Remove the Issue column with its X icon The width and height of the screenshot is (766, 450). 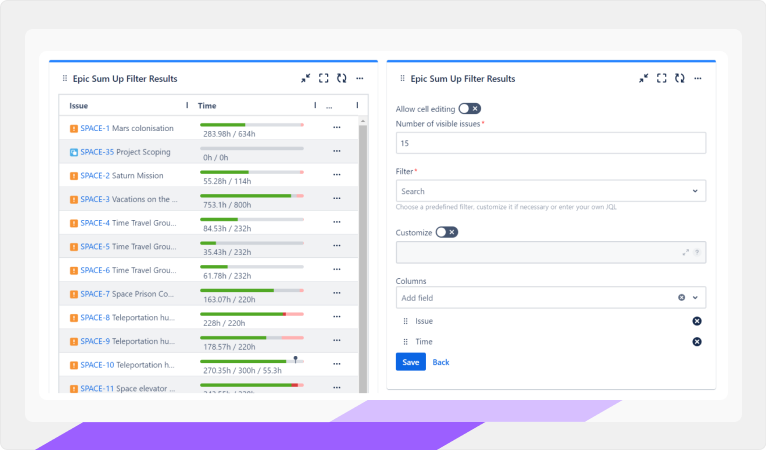(697, 321)
